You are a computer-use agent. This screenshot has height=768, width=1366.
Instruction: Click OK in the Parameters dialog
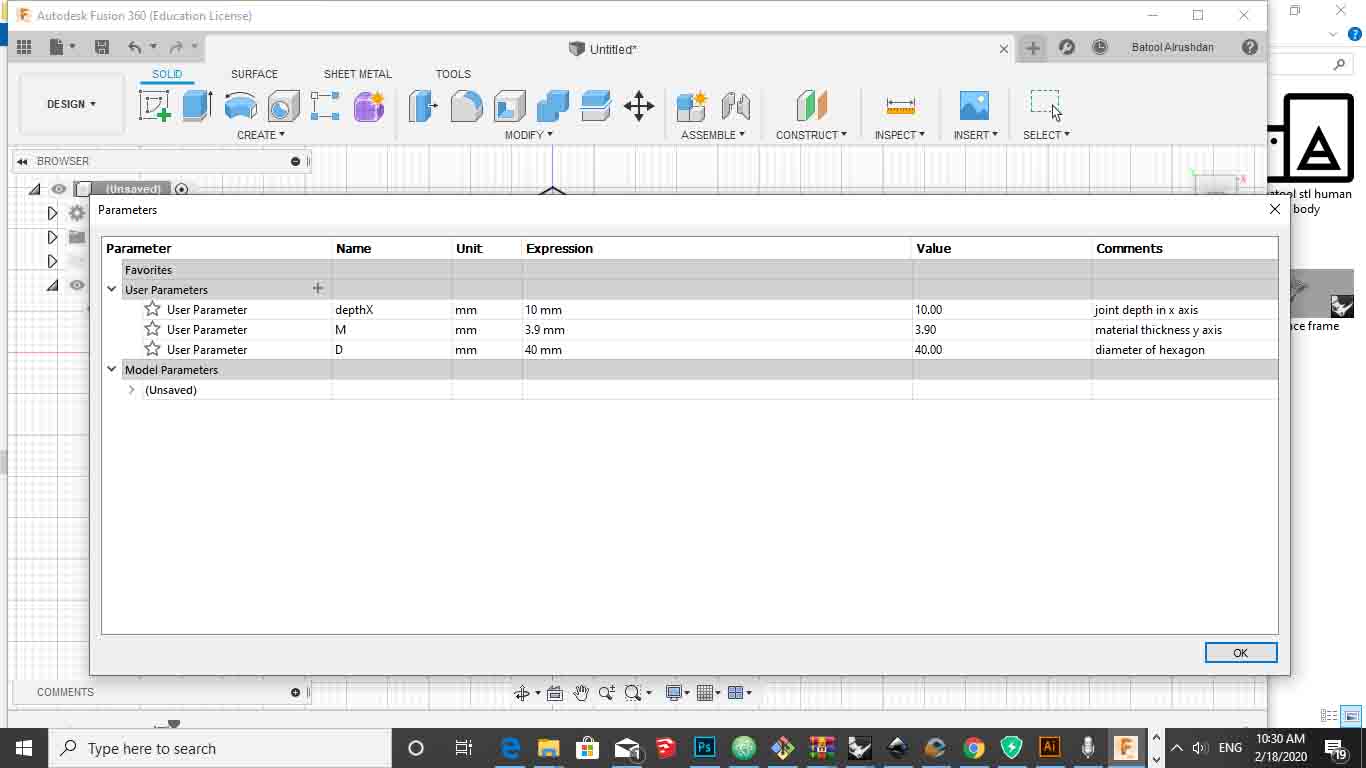(1240, 652)
